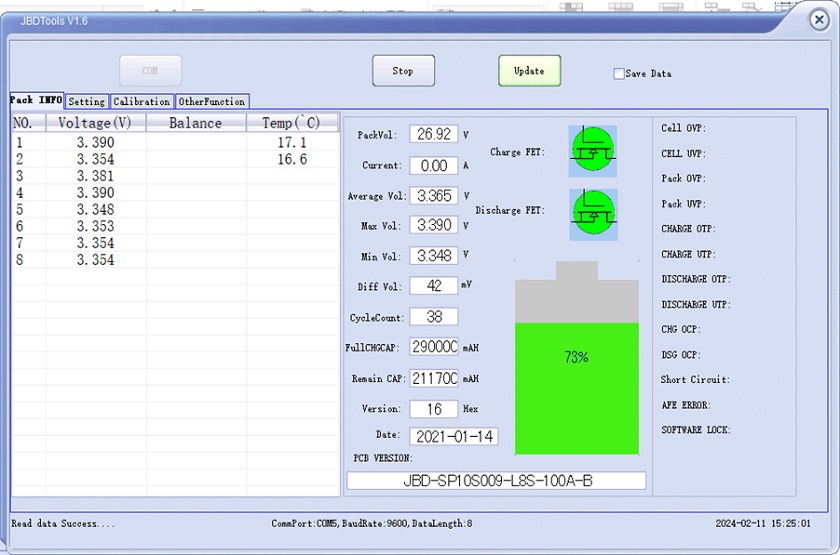Click the Pack OVP: status label
This screenshot has width=840, height=555.
pos(683,178)
